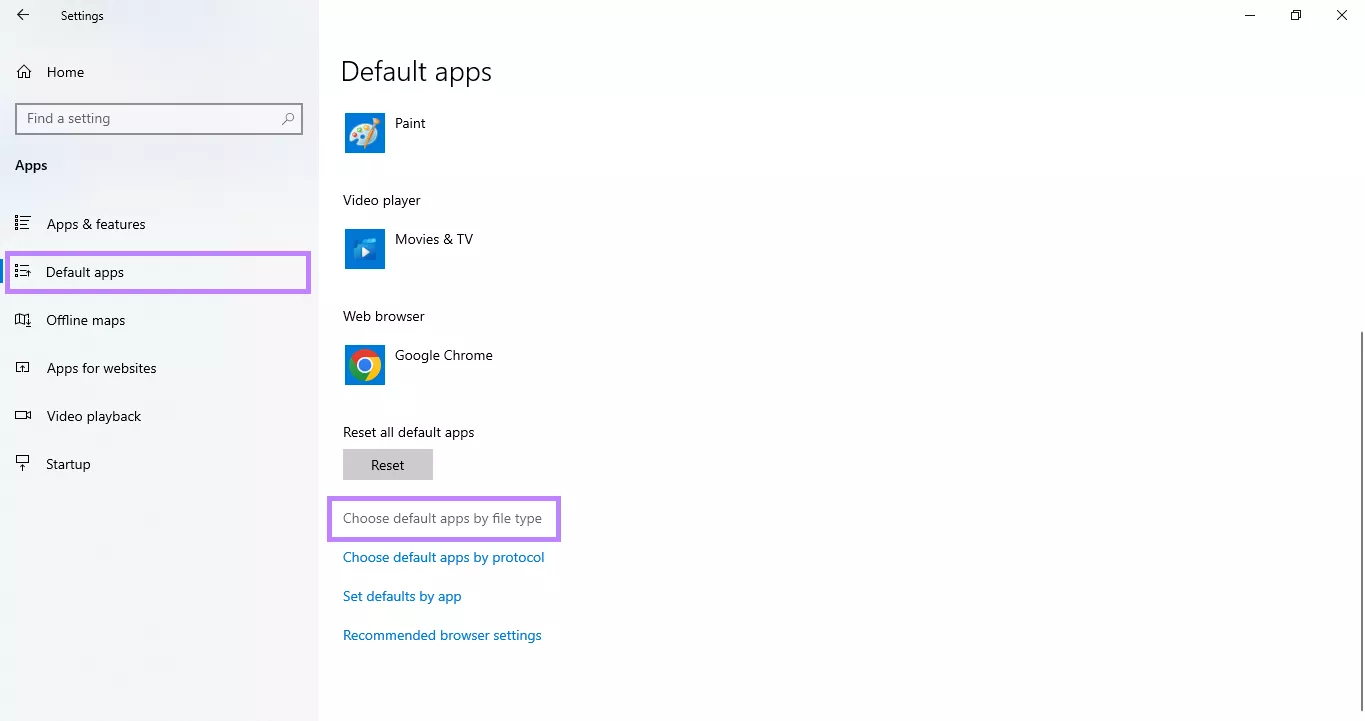Select the Offline maps icon in sidebar
Viewport: 1365px width, 721px height.
click(x=22, y=320)
